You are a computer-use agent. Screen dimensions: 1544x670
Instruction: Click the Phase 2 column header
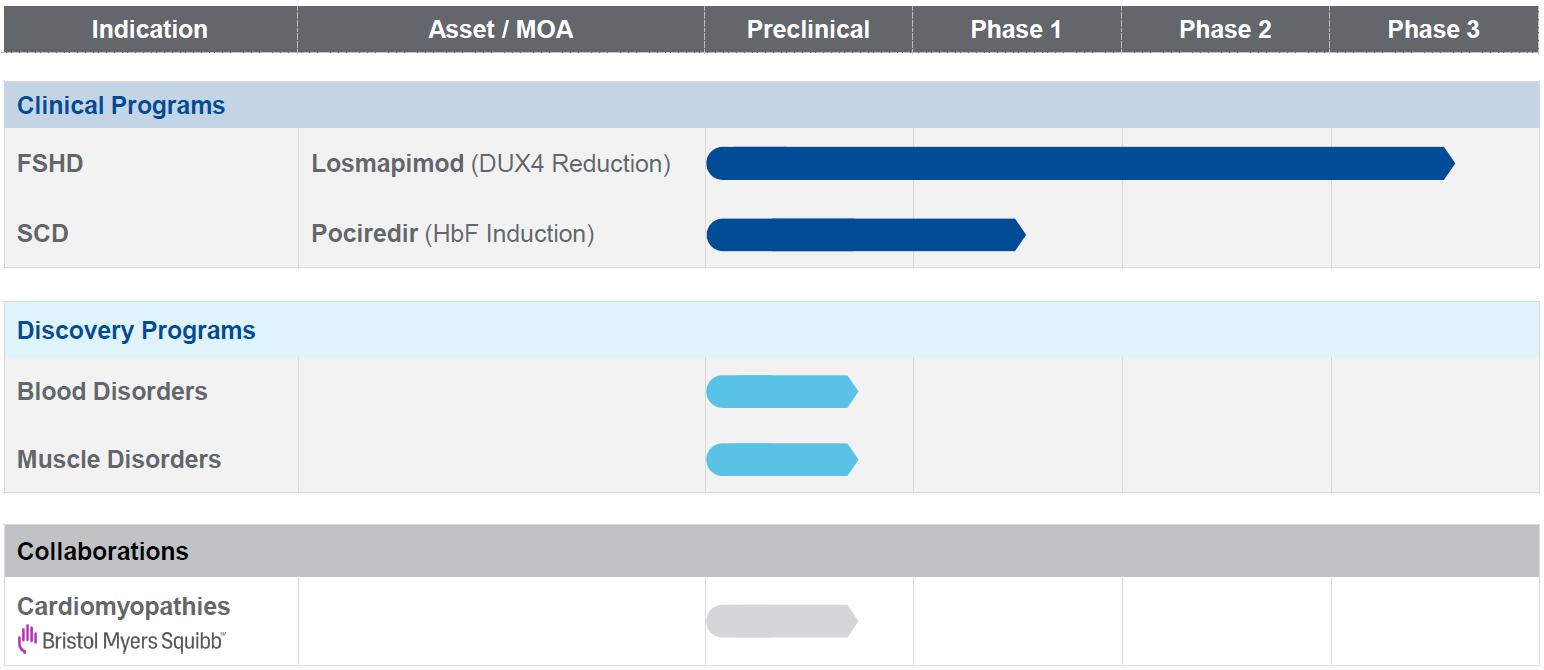point(1225,30)
